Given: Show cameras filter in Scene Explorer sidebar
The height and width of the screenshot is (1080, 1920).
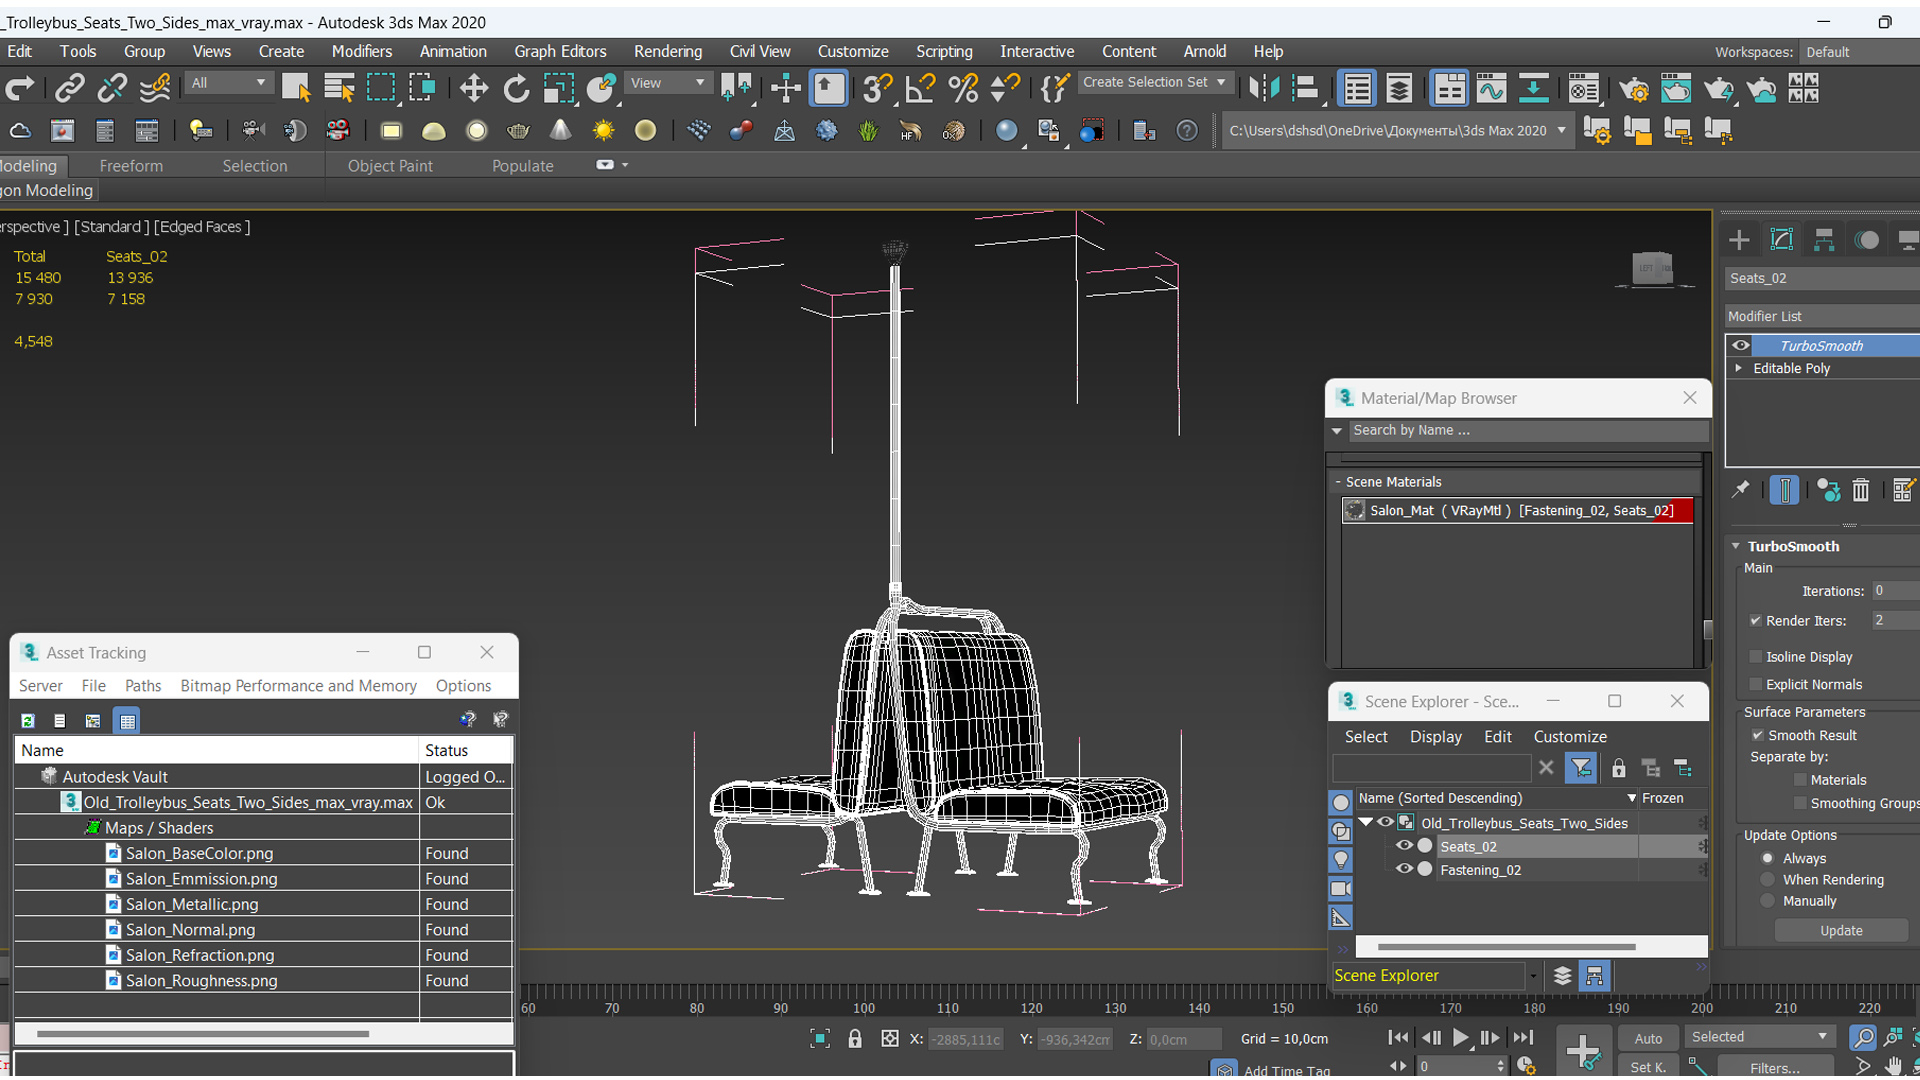Looking at the screenshot, I should coord(1341,888).
